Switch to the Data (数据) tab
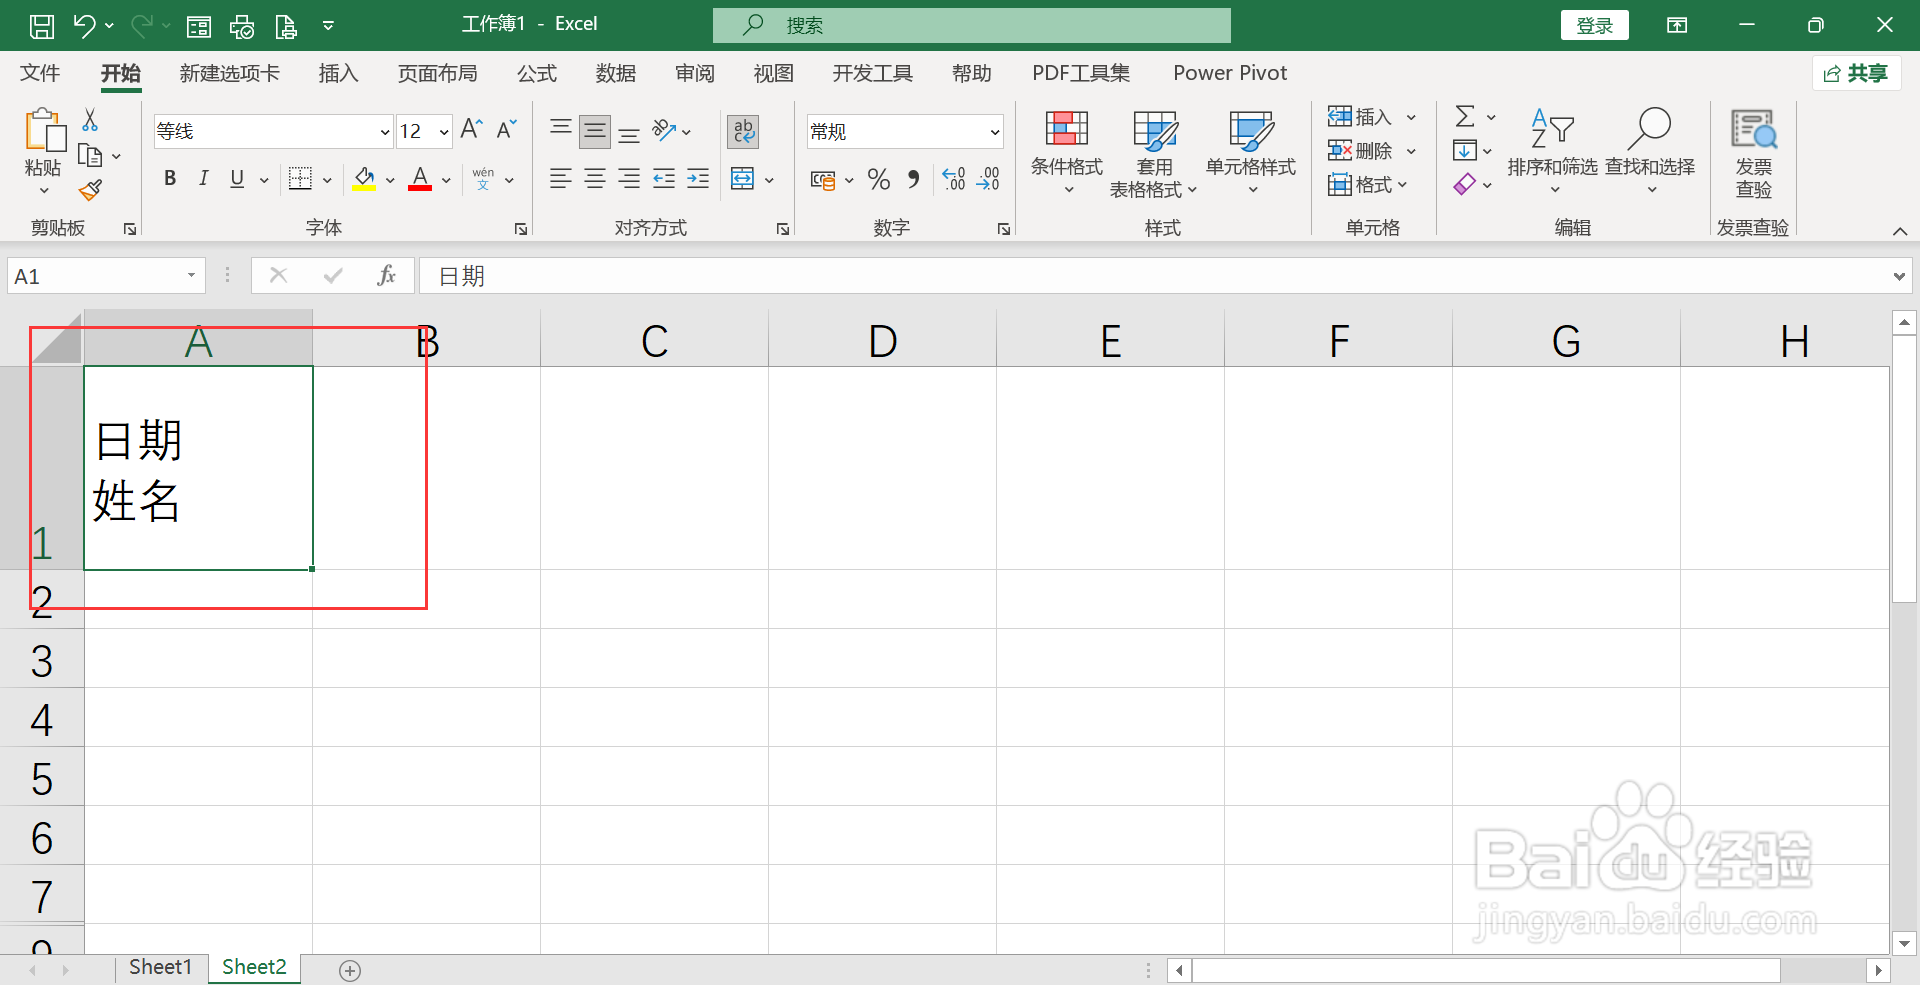The height and width of the screenshot is (985, 1920). tap(615, 73)
